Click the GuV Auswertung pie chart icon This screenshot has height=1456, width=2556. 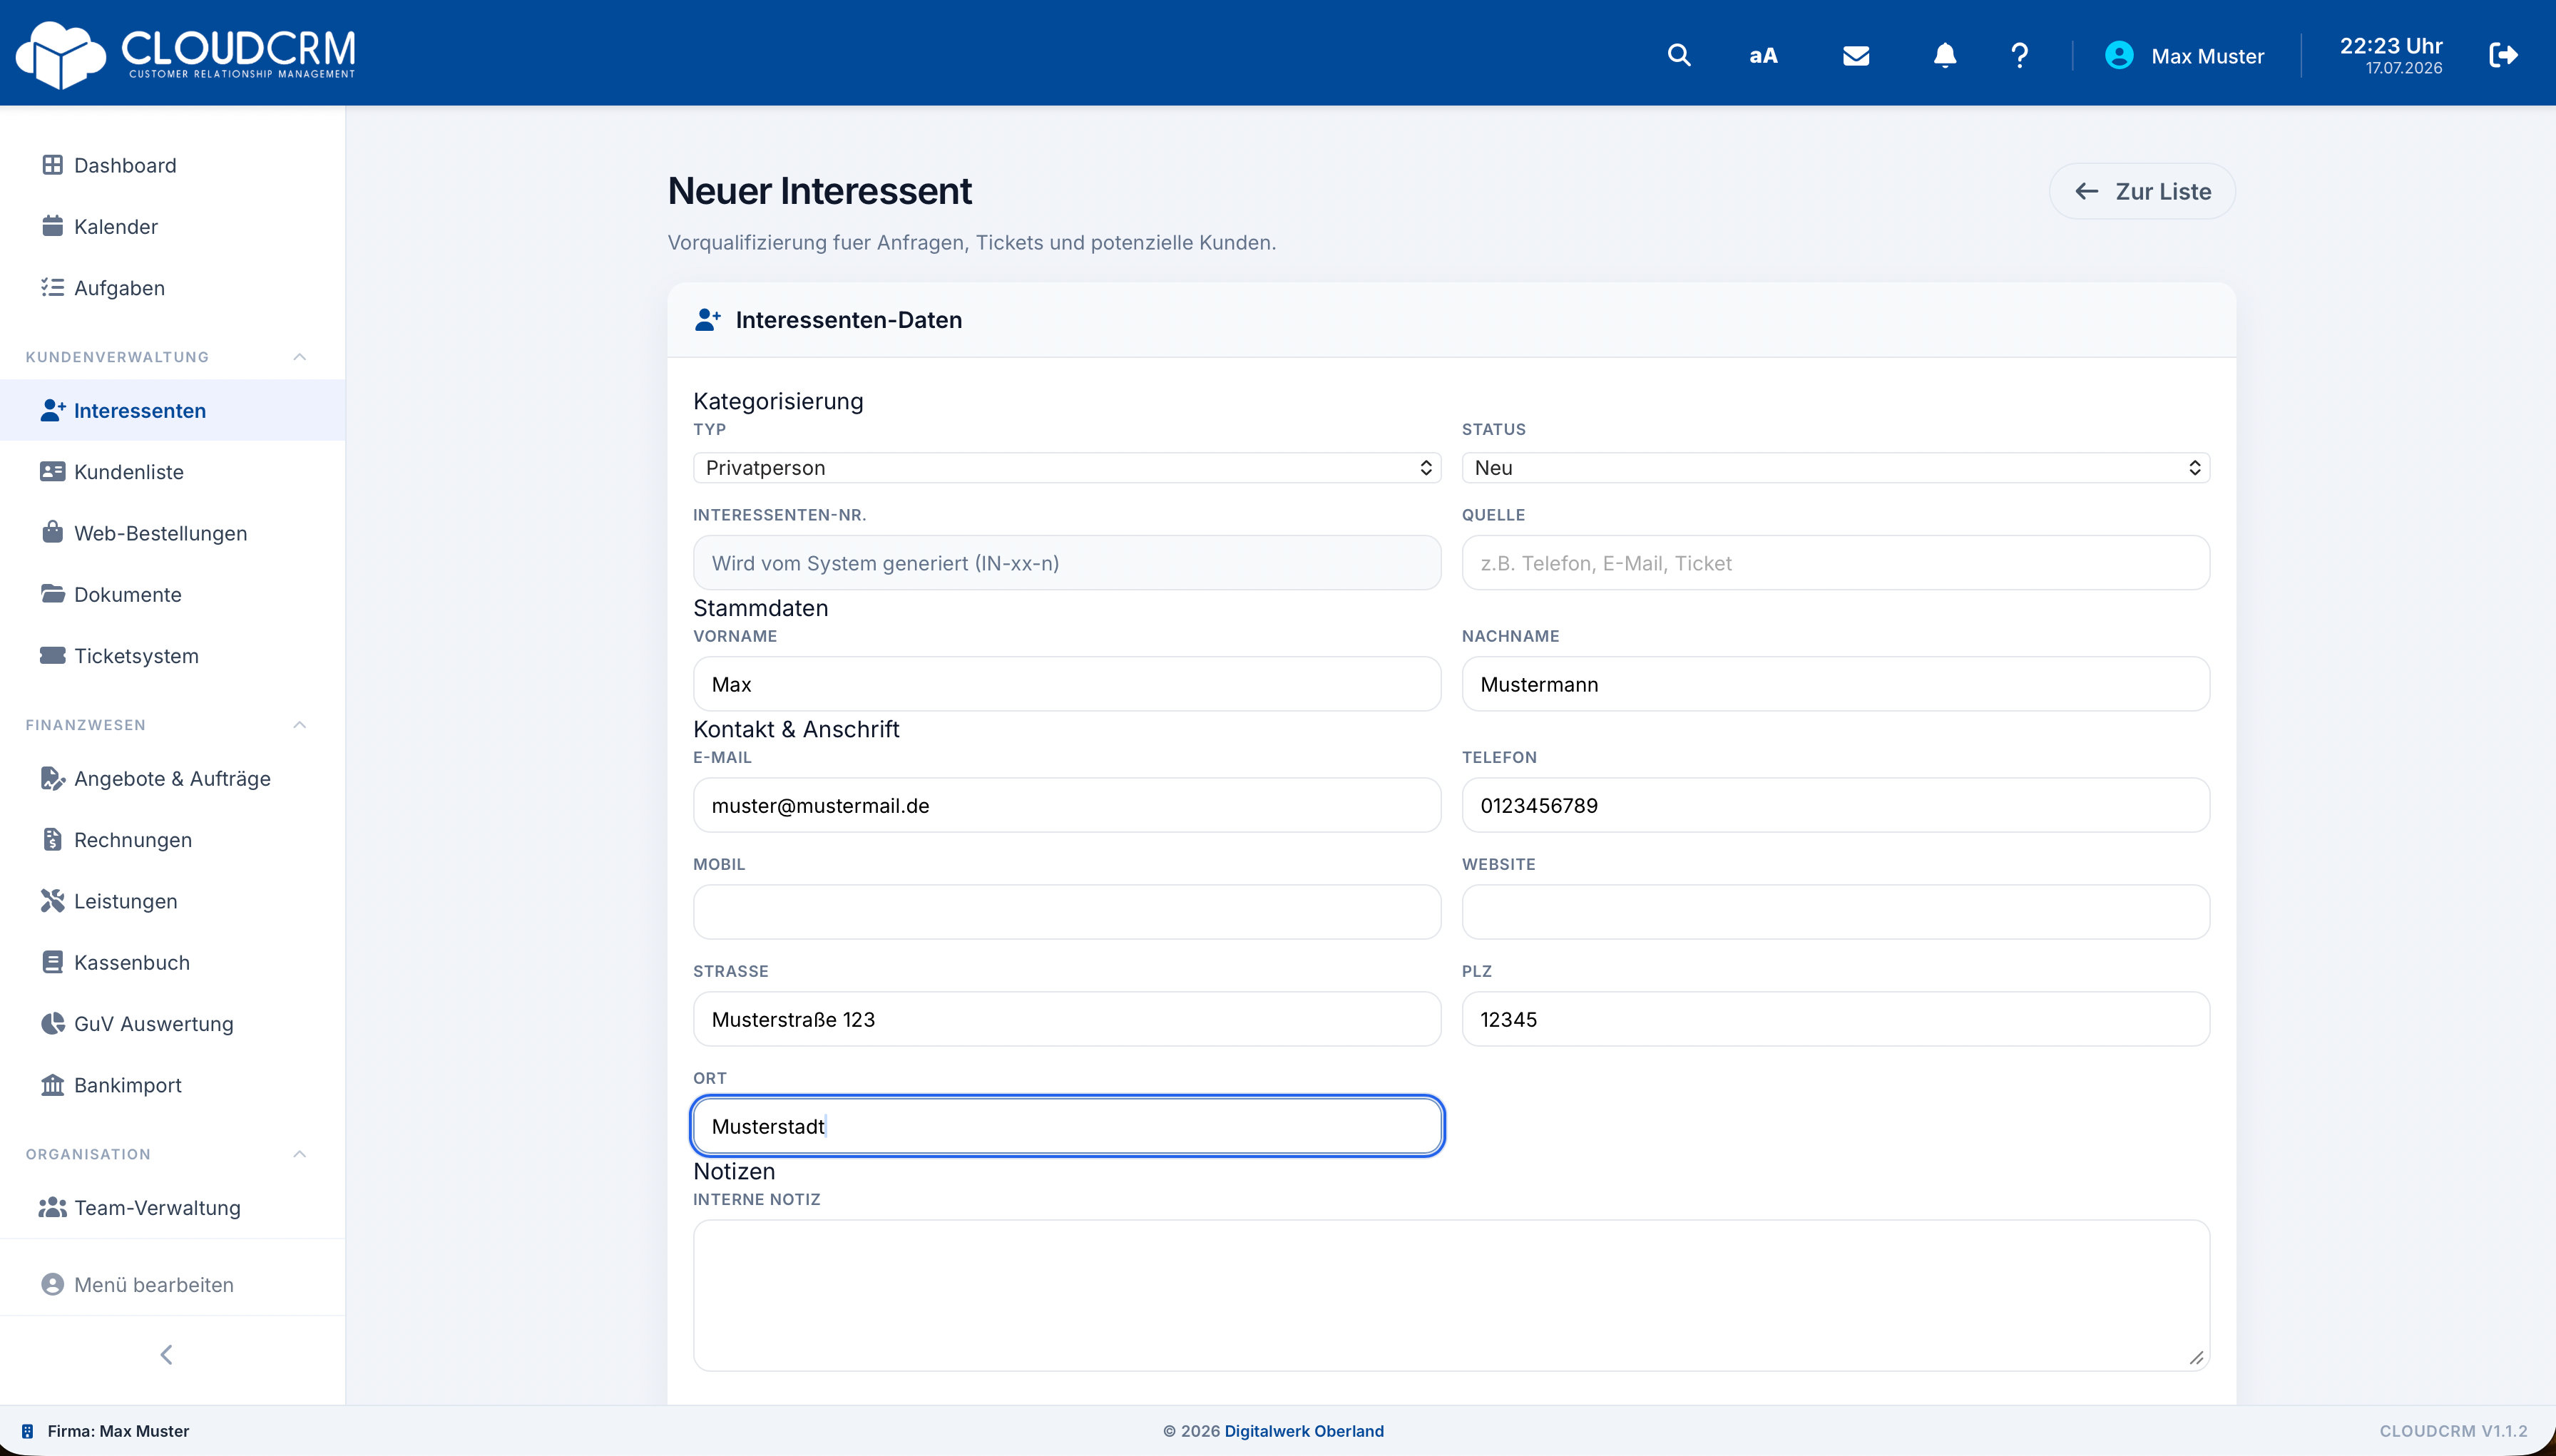click(52, 1023)
